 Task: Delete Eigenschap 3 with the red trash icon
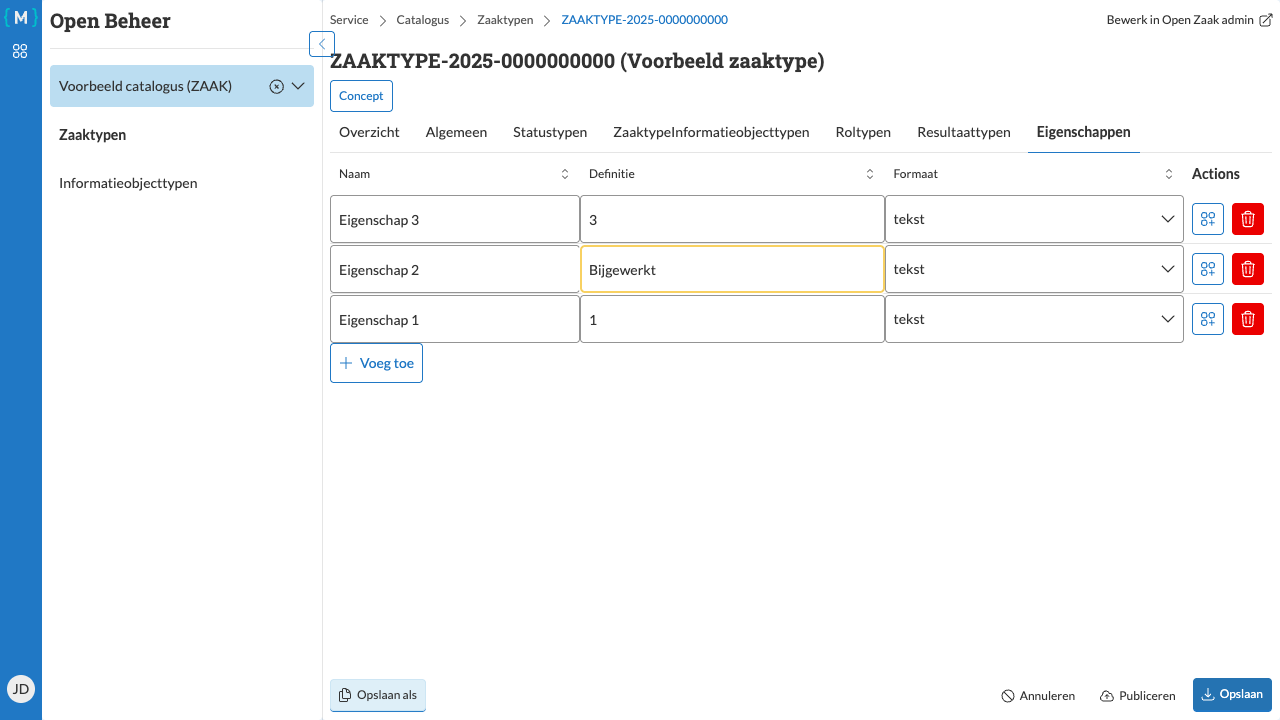(1248, 219)
